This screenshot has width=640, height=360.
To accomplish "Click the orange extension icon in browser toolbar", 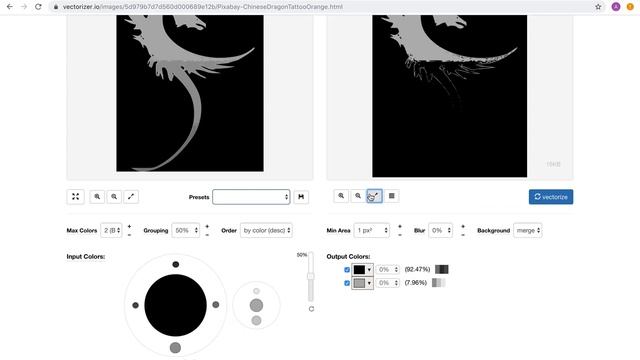I will coord(630,7).
